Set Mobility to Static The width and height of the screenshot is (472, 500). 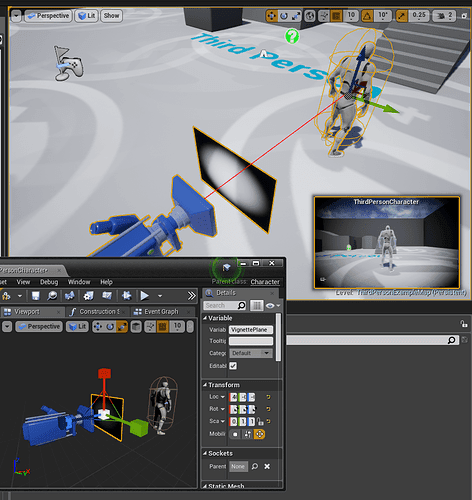[x=235, y=434]
